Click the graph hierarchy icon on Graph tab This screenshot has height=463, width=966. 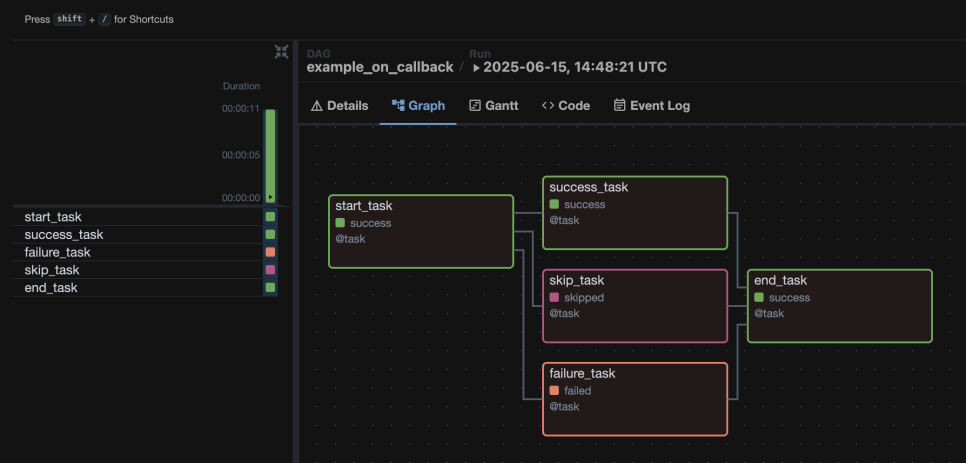(398, 105)
